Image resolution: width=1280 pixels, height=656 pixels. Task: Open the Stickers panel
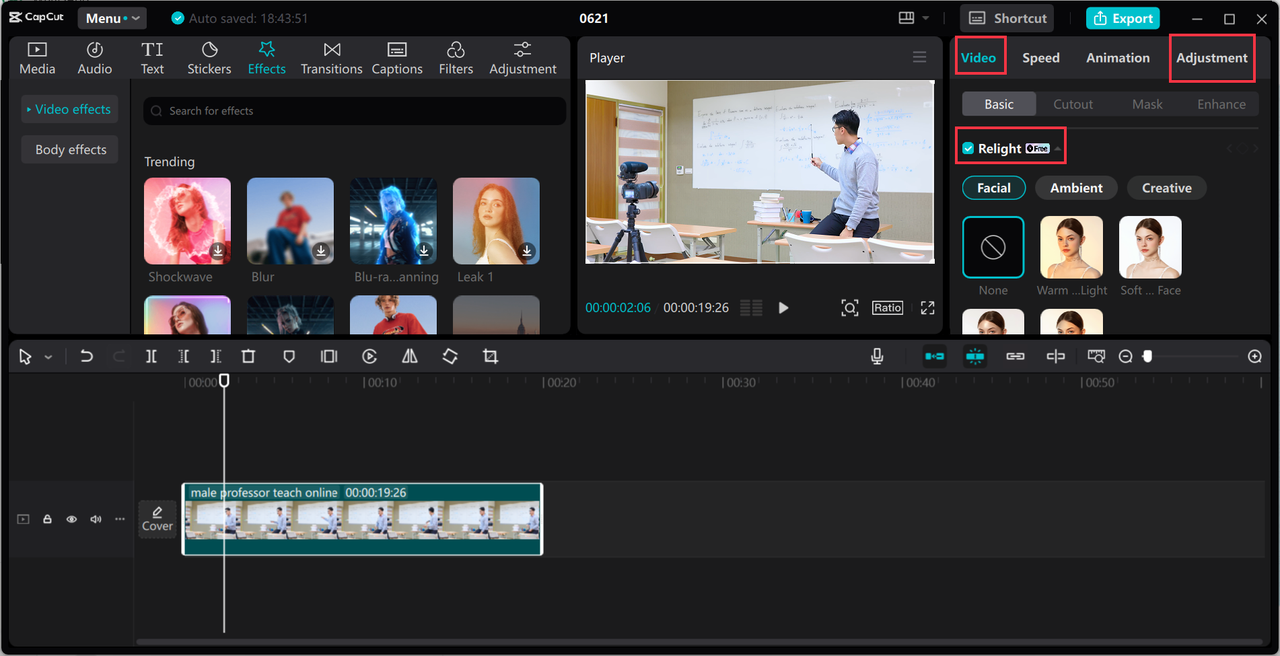coord(209,58)
